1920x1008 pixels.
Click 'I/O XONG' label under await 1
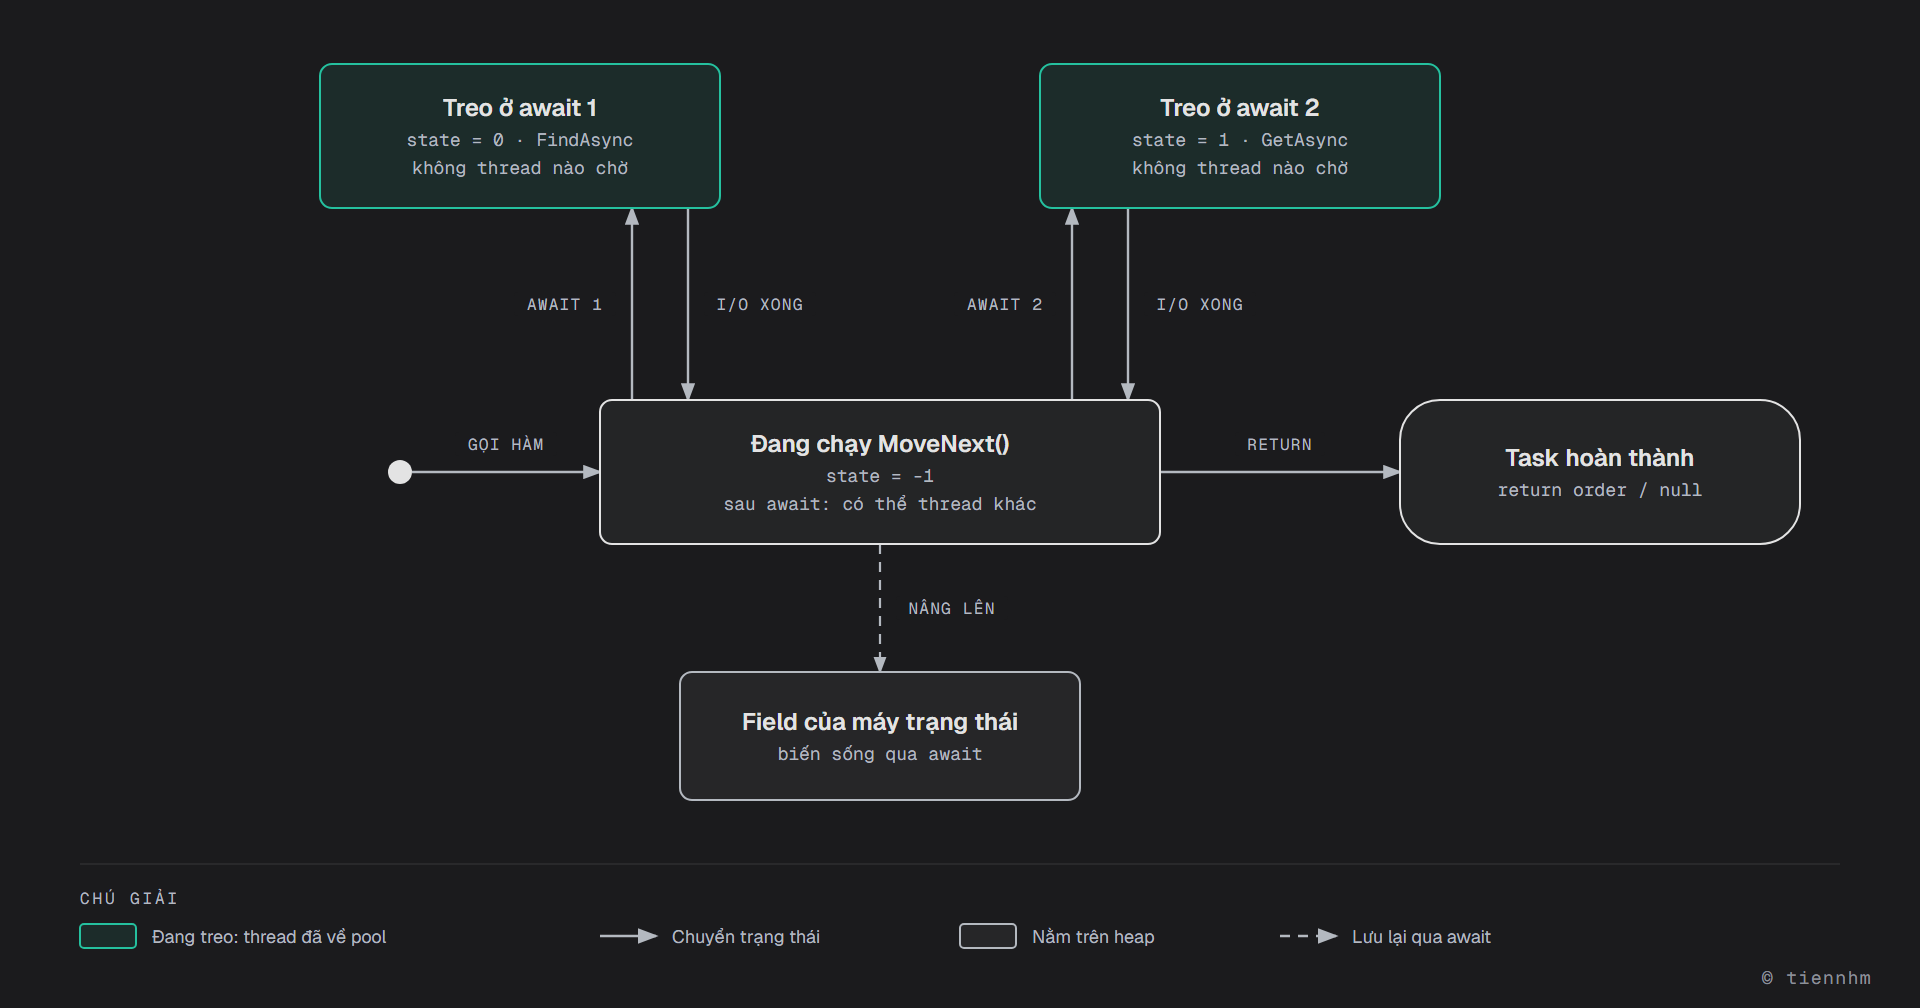click(x=760, y=304)
